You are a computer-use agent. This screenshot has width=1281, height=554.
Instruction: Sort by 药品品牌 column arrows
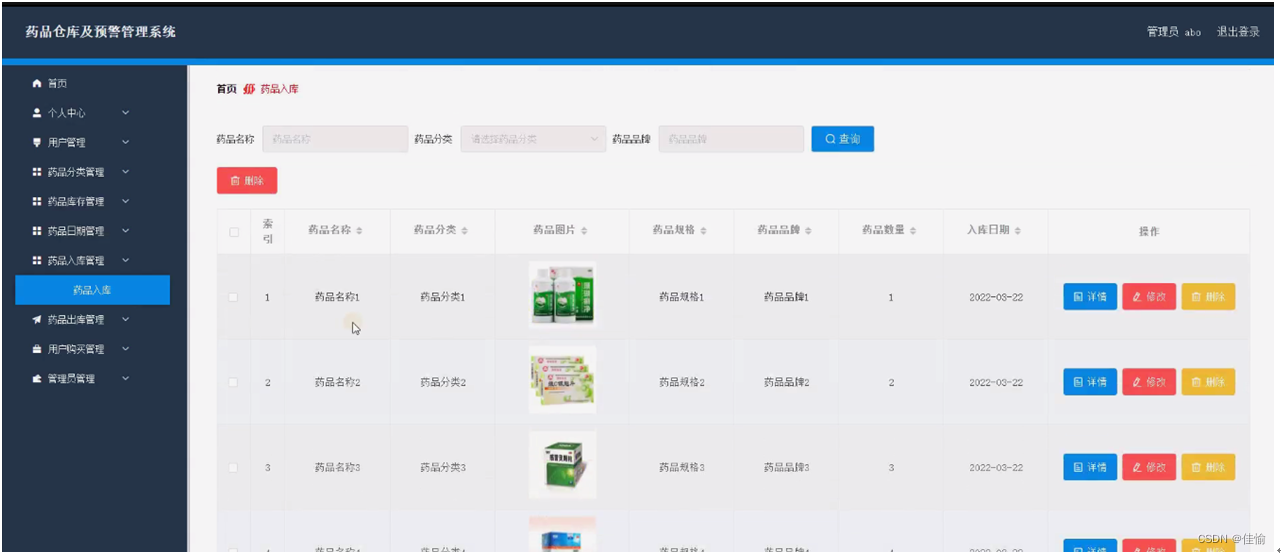808,231
